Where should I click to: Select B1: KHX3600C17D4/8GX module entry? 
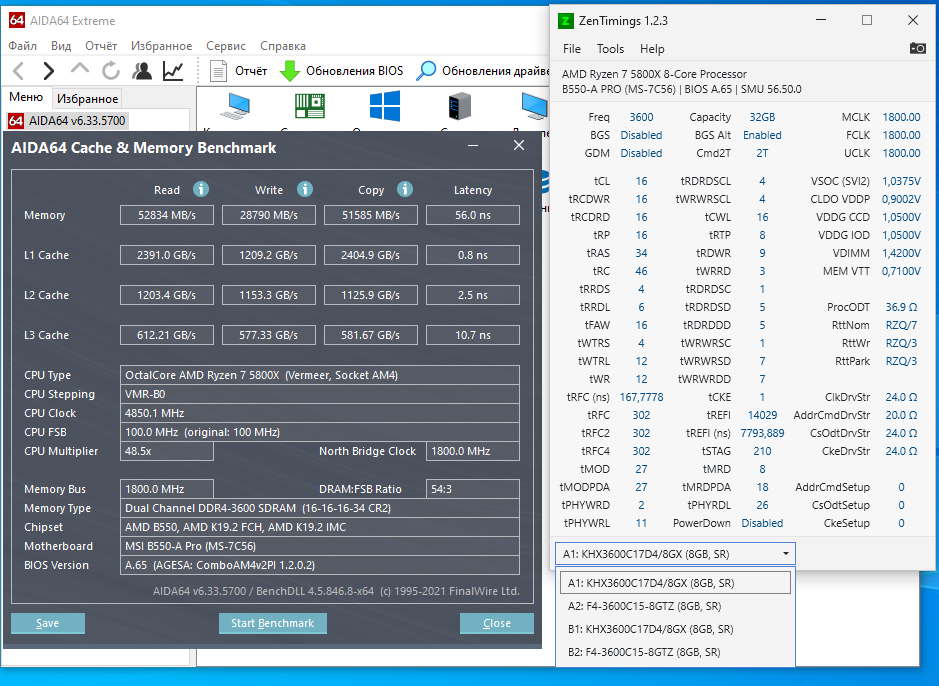675,629
